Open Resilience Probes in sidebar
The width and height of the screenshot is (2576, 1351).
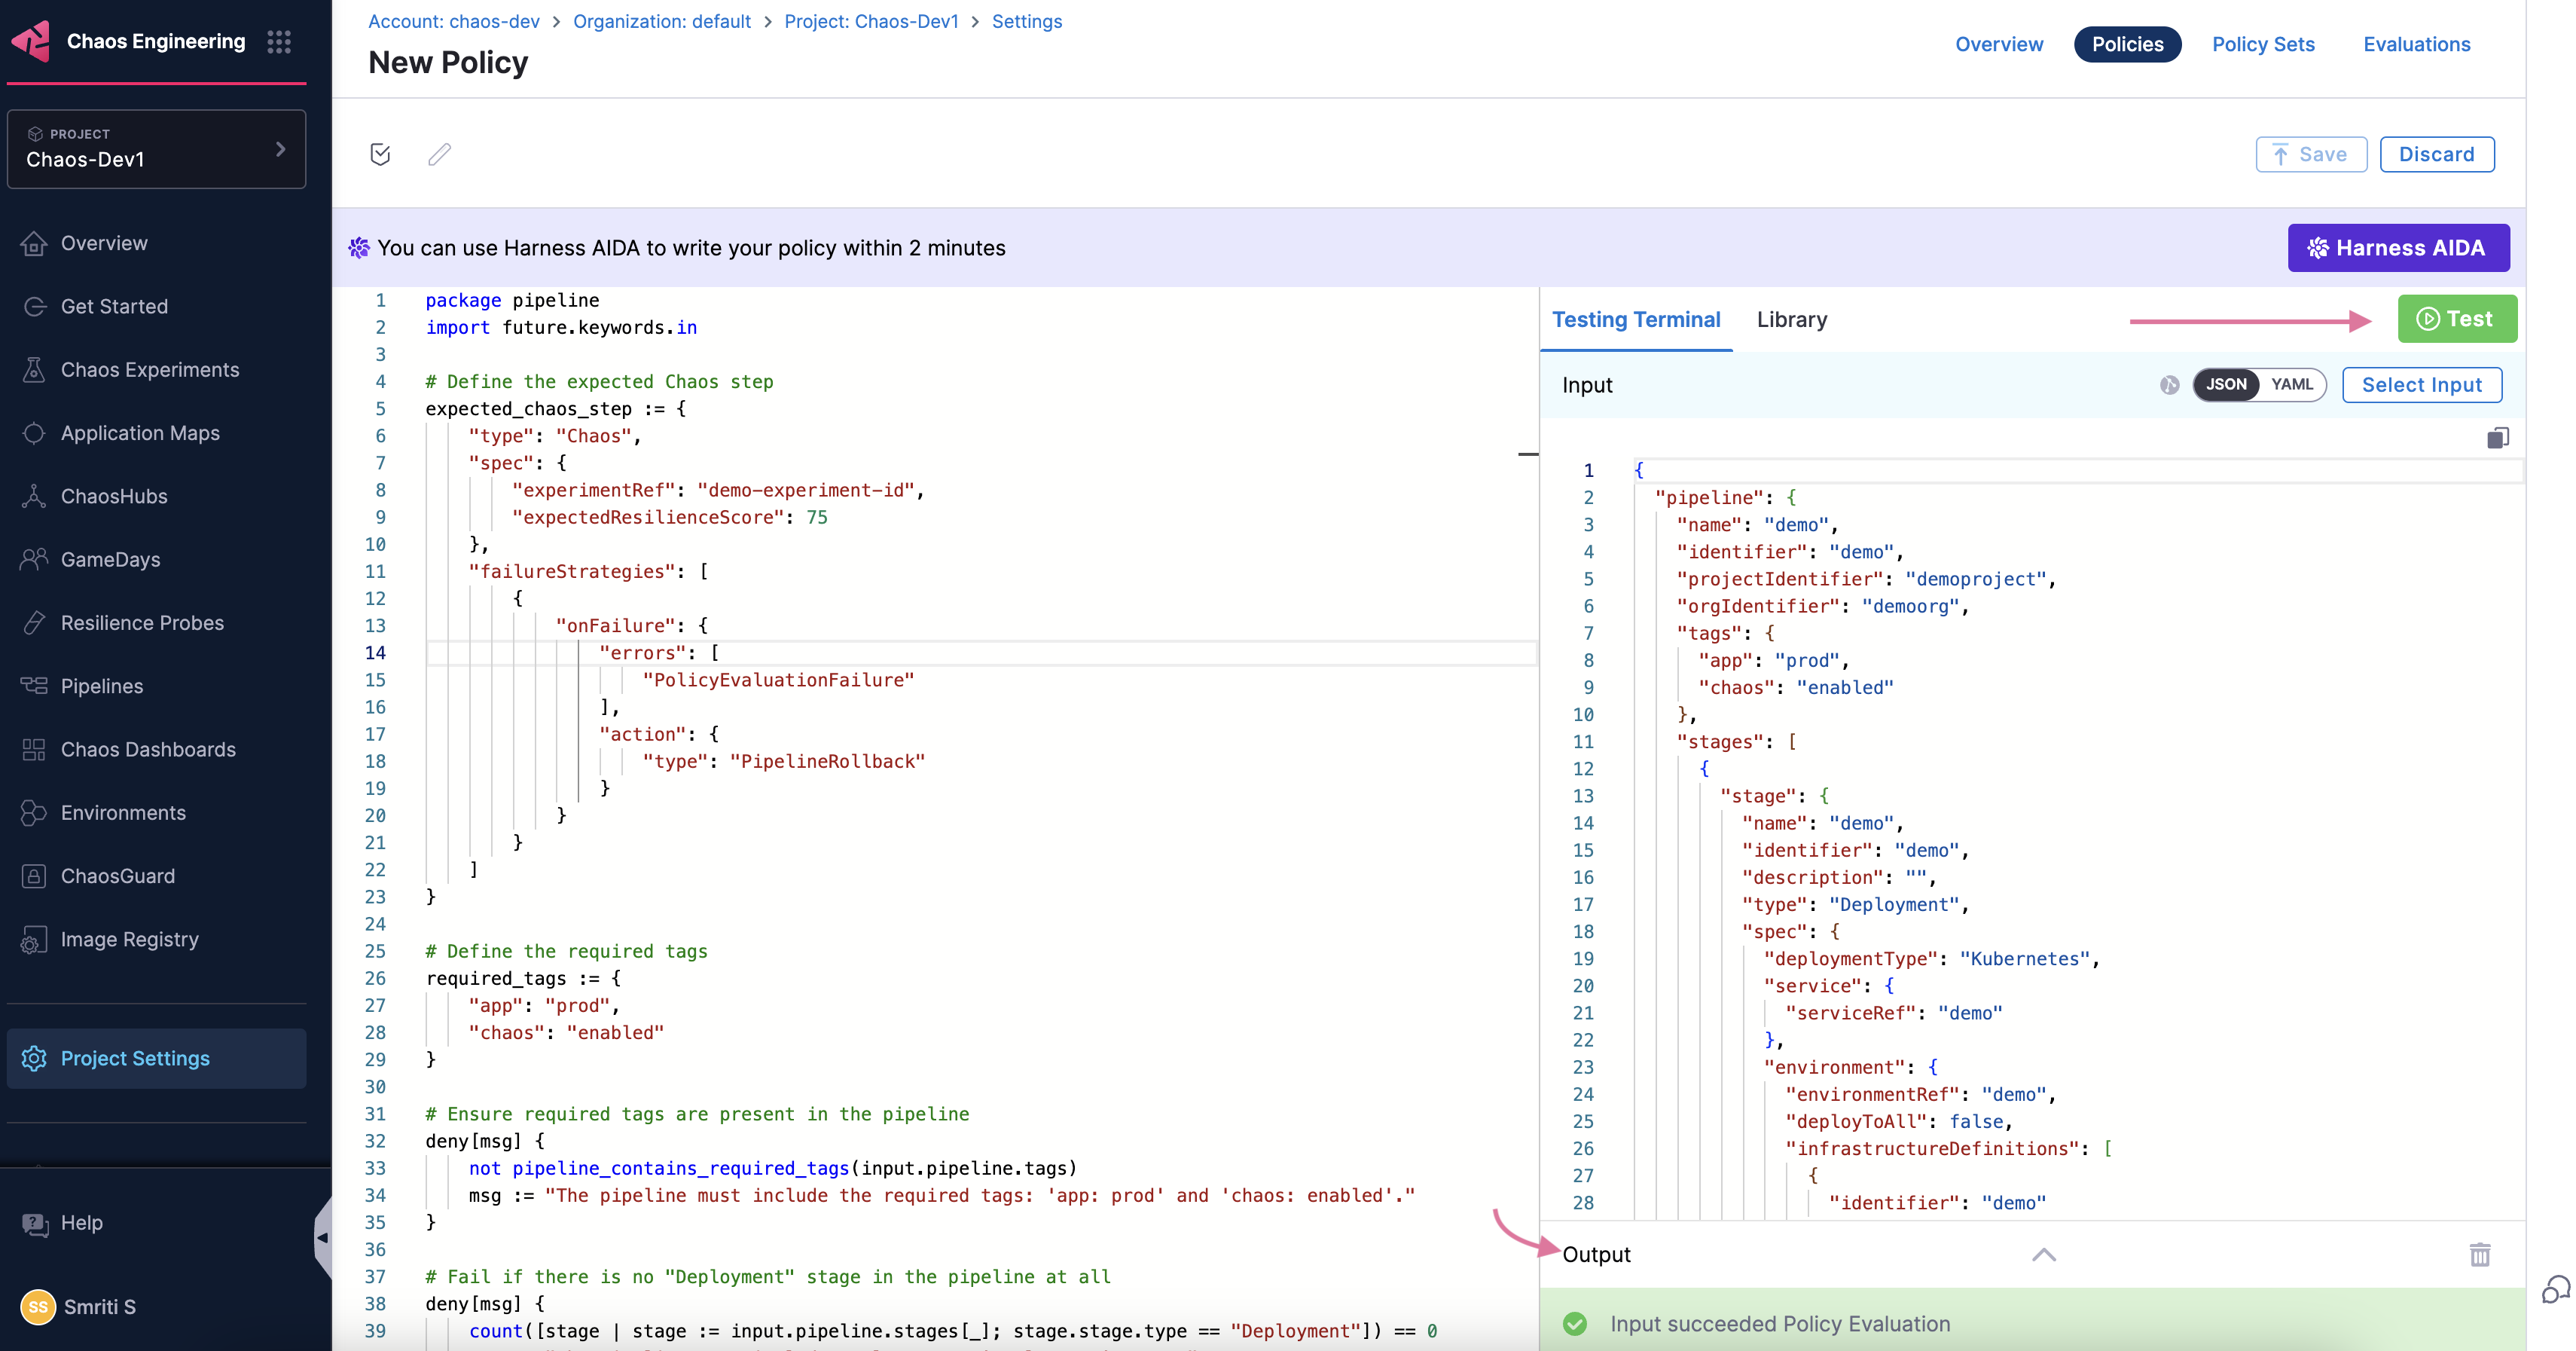point(142,623)
